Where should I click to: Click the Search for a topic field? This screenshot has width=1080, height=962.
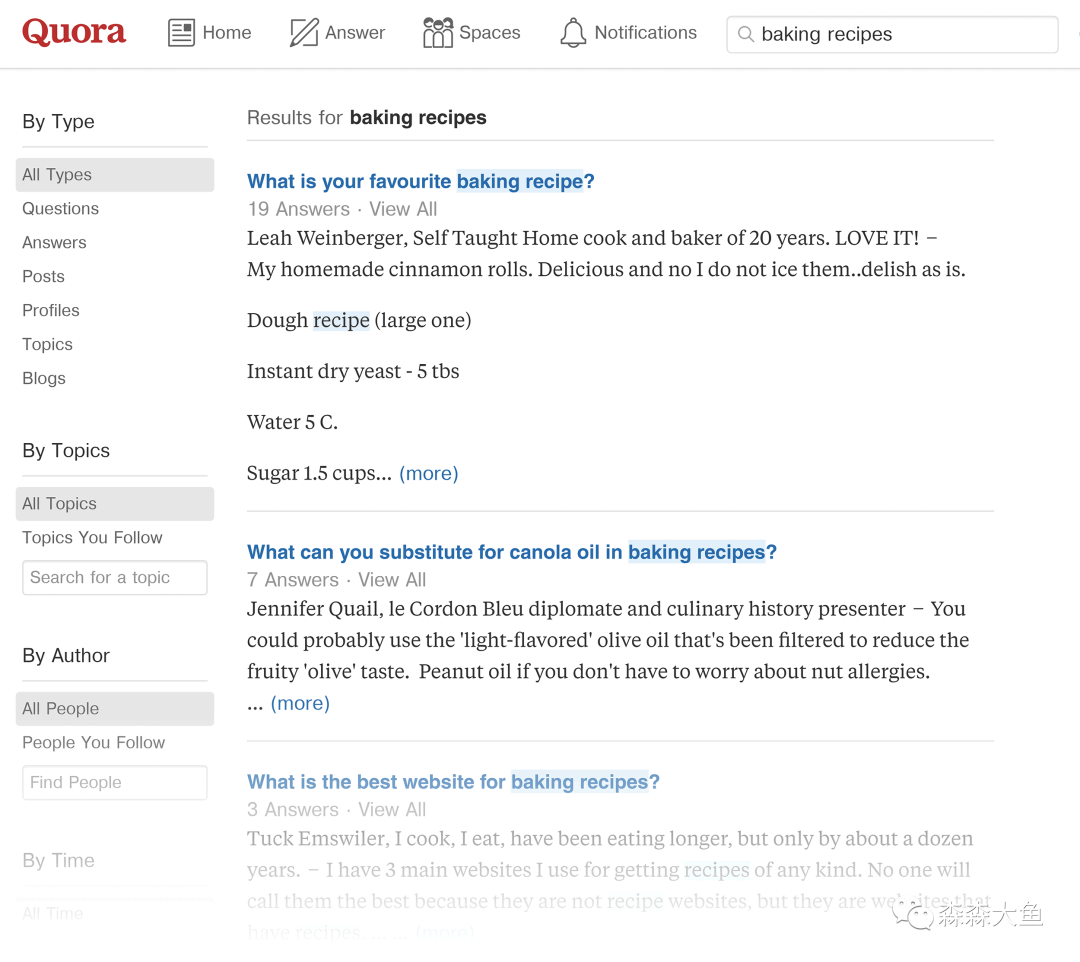click(114, 577)
